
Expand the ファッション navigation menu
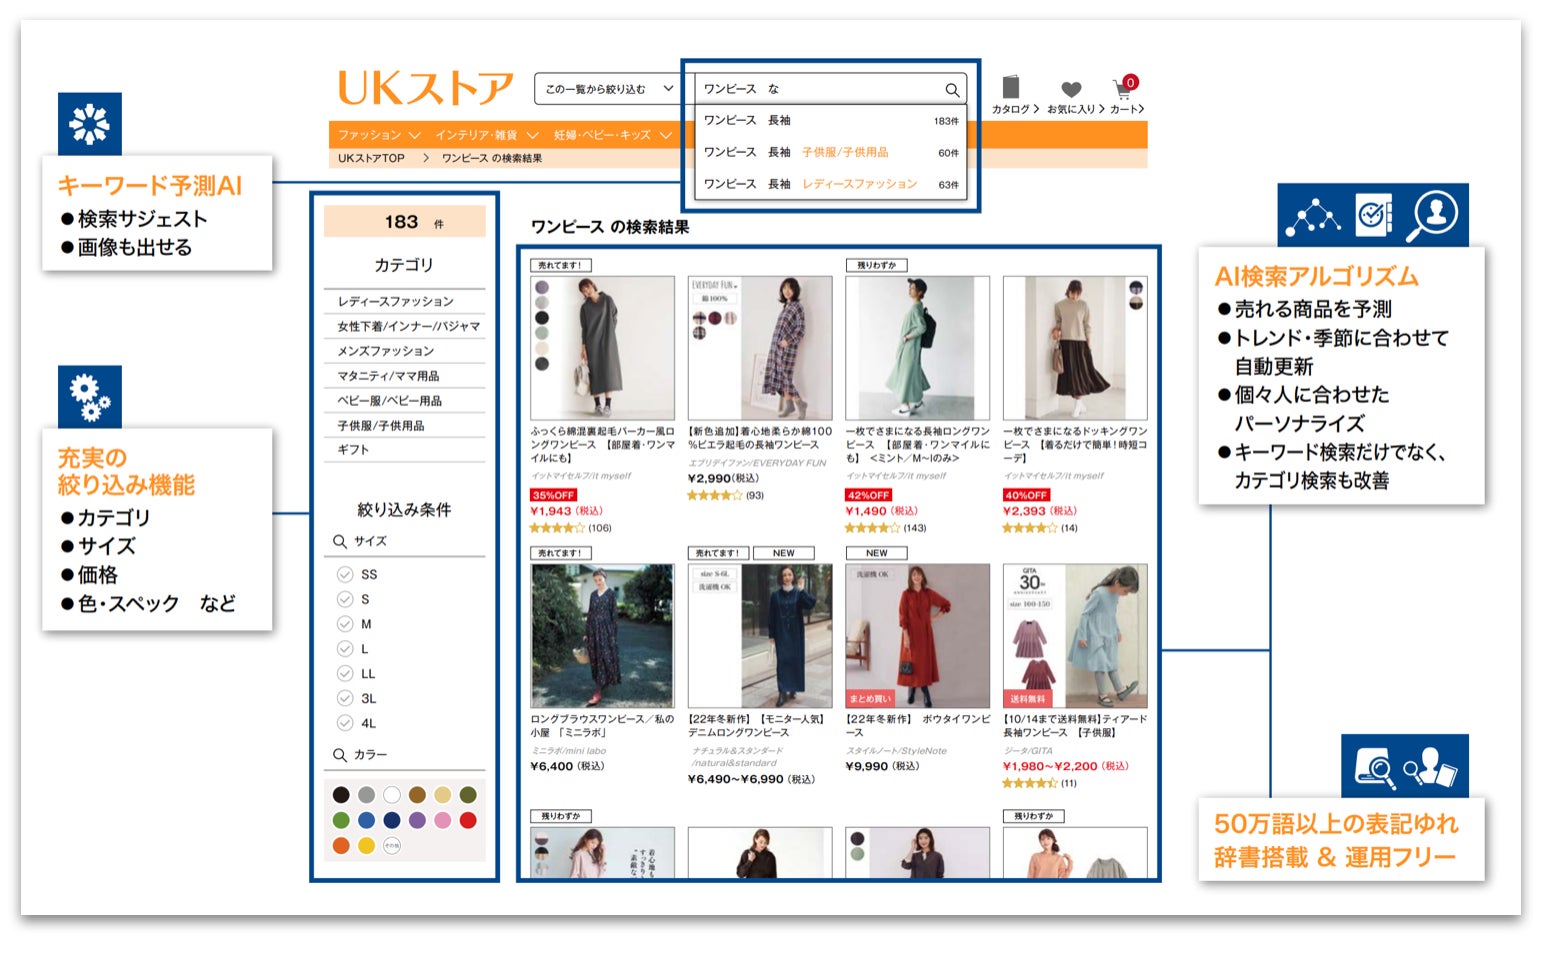pyautogui.click(x=378, y=135)
